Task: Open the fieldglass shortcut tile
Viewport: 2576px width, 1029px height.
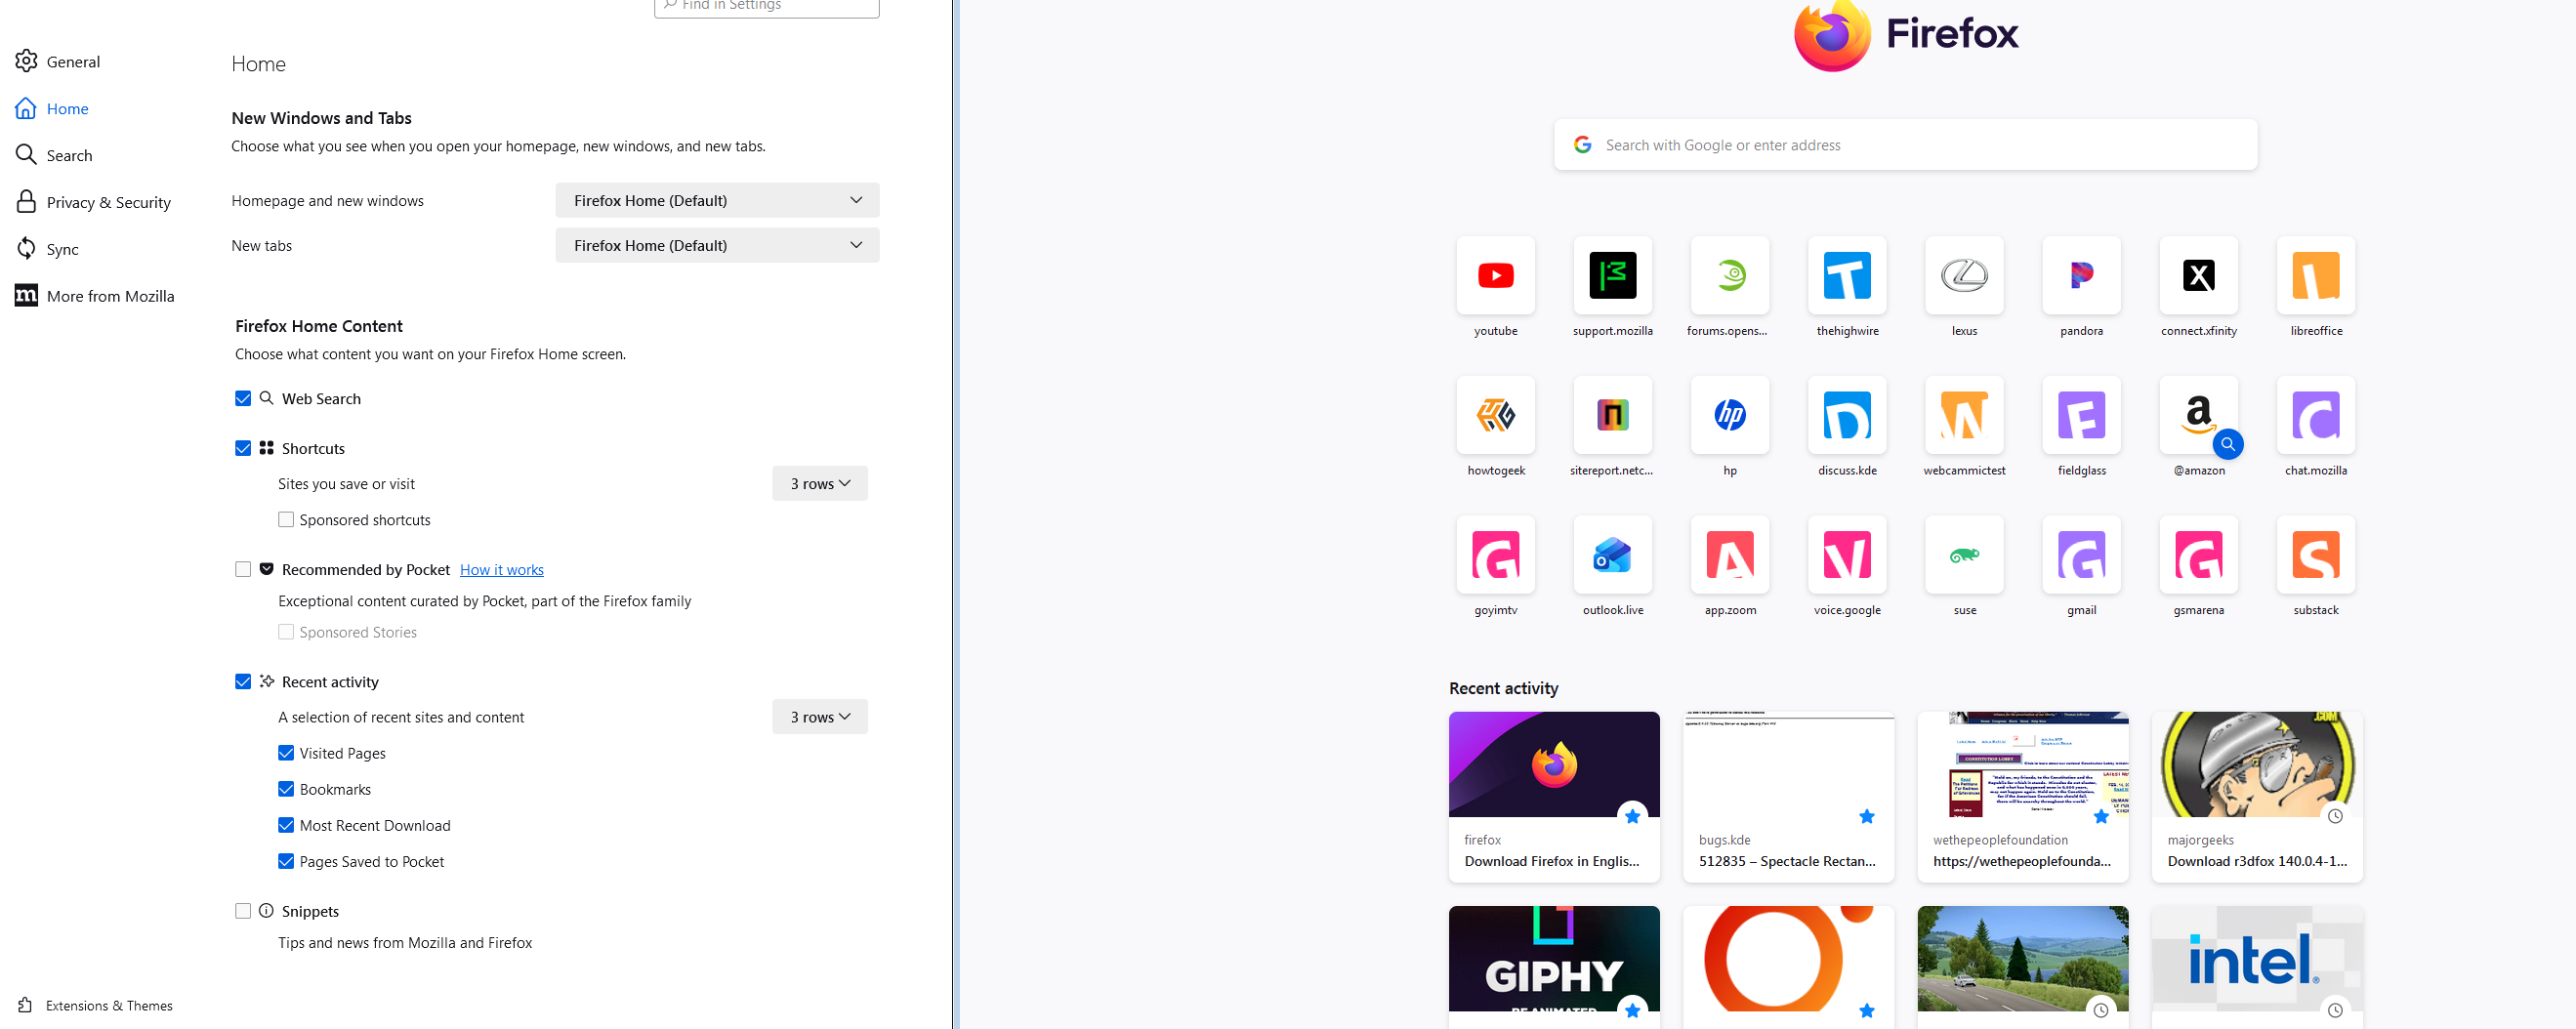Action: (x=2081, y=415)
